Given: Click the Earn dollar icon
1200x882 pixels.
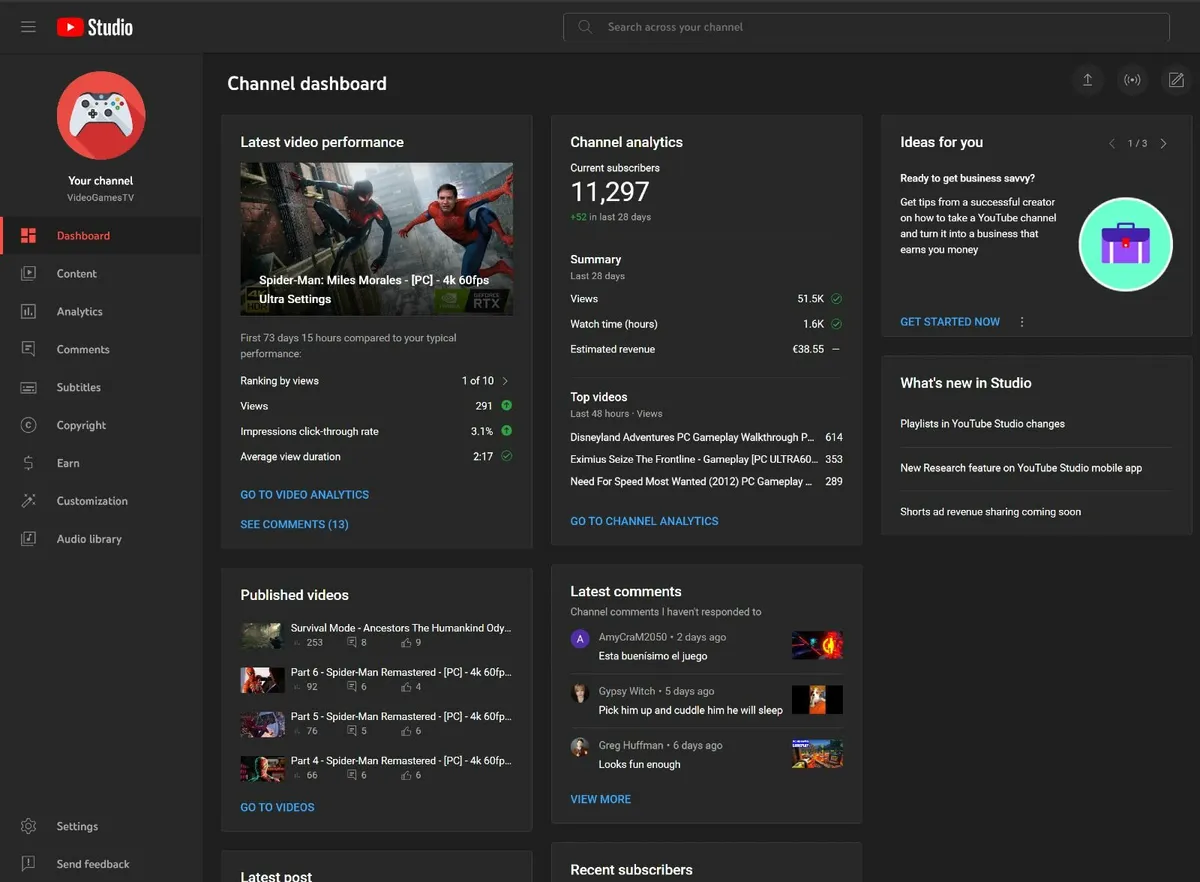Looking at the screenshot, I should pos(29,463).
